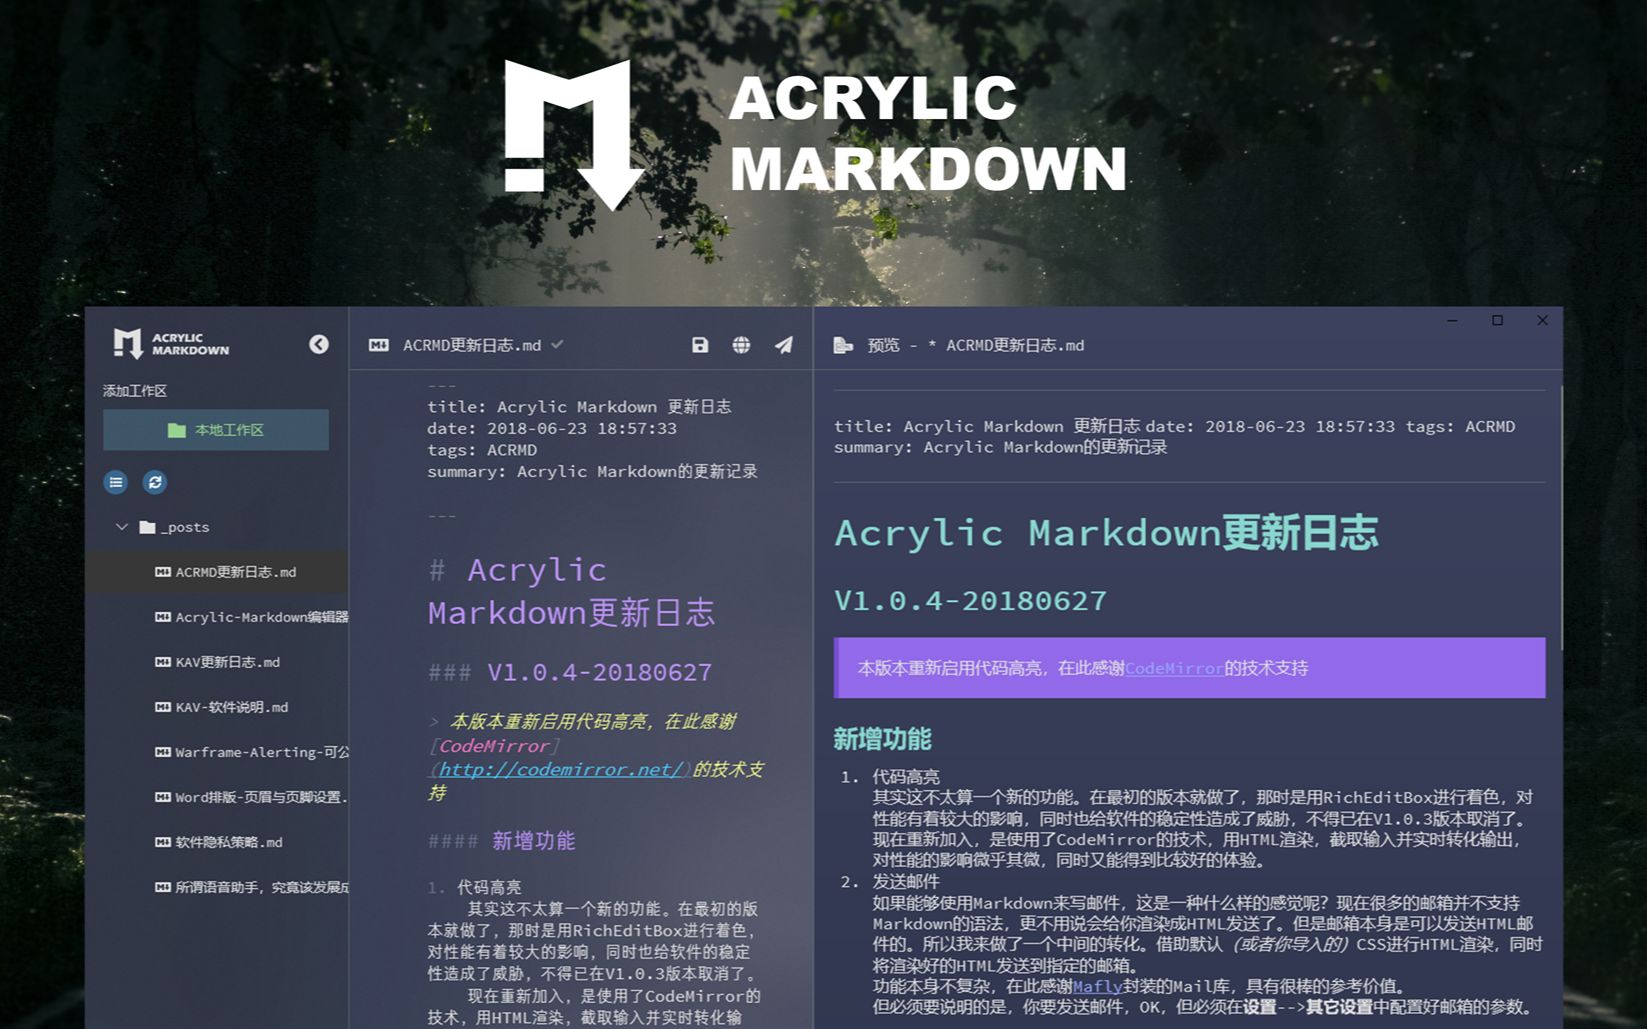Image resolution: width=1647 pixels, height=1029 pixels.
Task: Click the Acrylic Markdown logo in sidebar
Action: 171,344
